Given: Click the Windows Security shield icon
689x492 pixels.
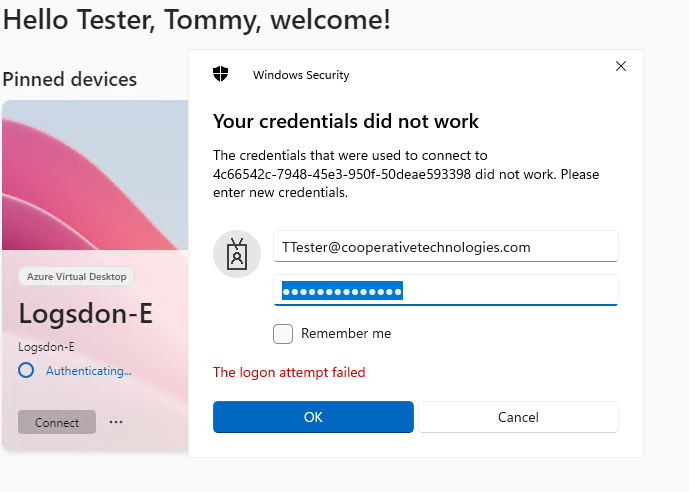Looking at the screenshot, I should [221, 74].
